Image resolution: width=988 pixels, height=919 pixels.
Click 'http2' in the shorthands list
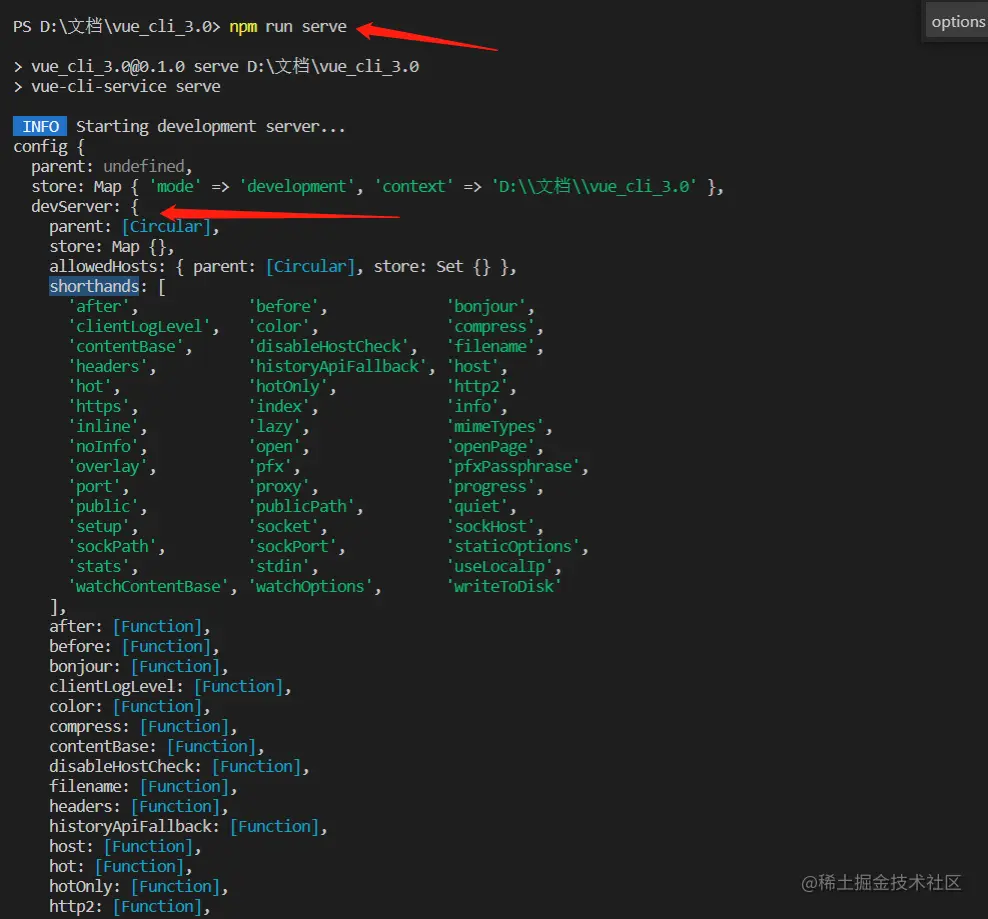point(477,386)
